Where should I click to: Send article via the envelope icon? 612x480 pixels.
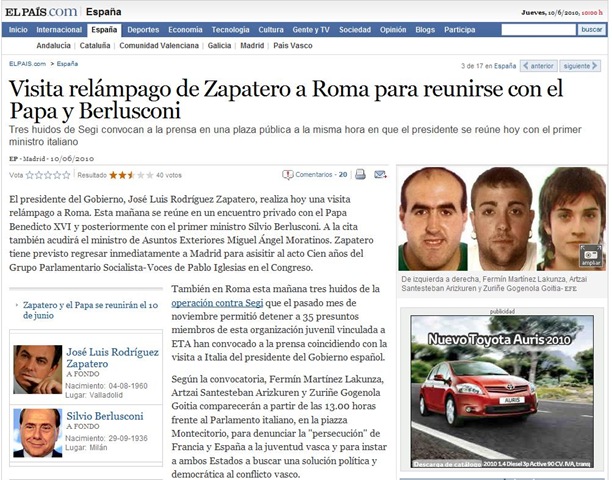(x=380, y=174)
